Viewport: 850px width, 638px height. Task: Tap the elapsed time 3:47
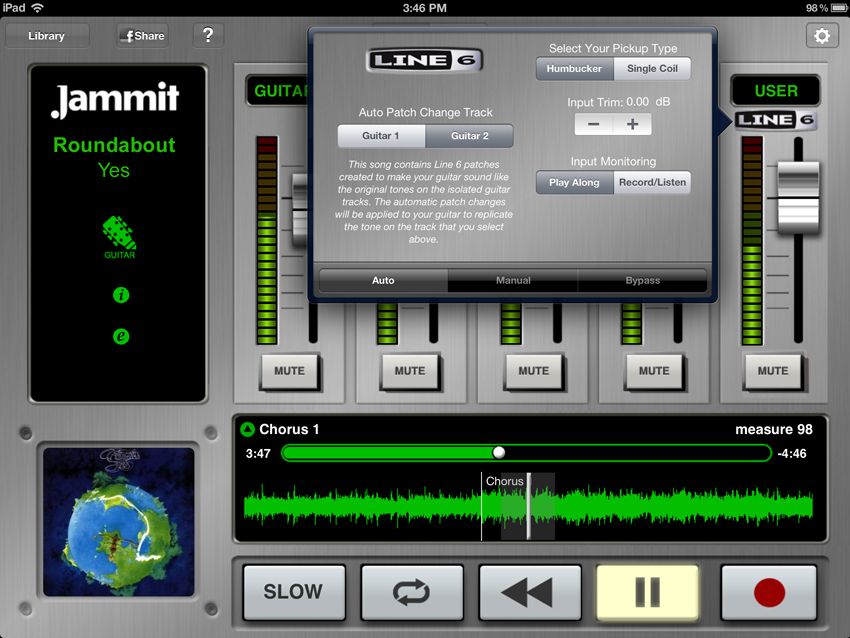(258, 454)
